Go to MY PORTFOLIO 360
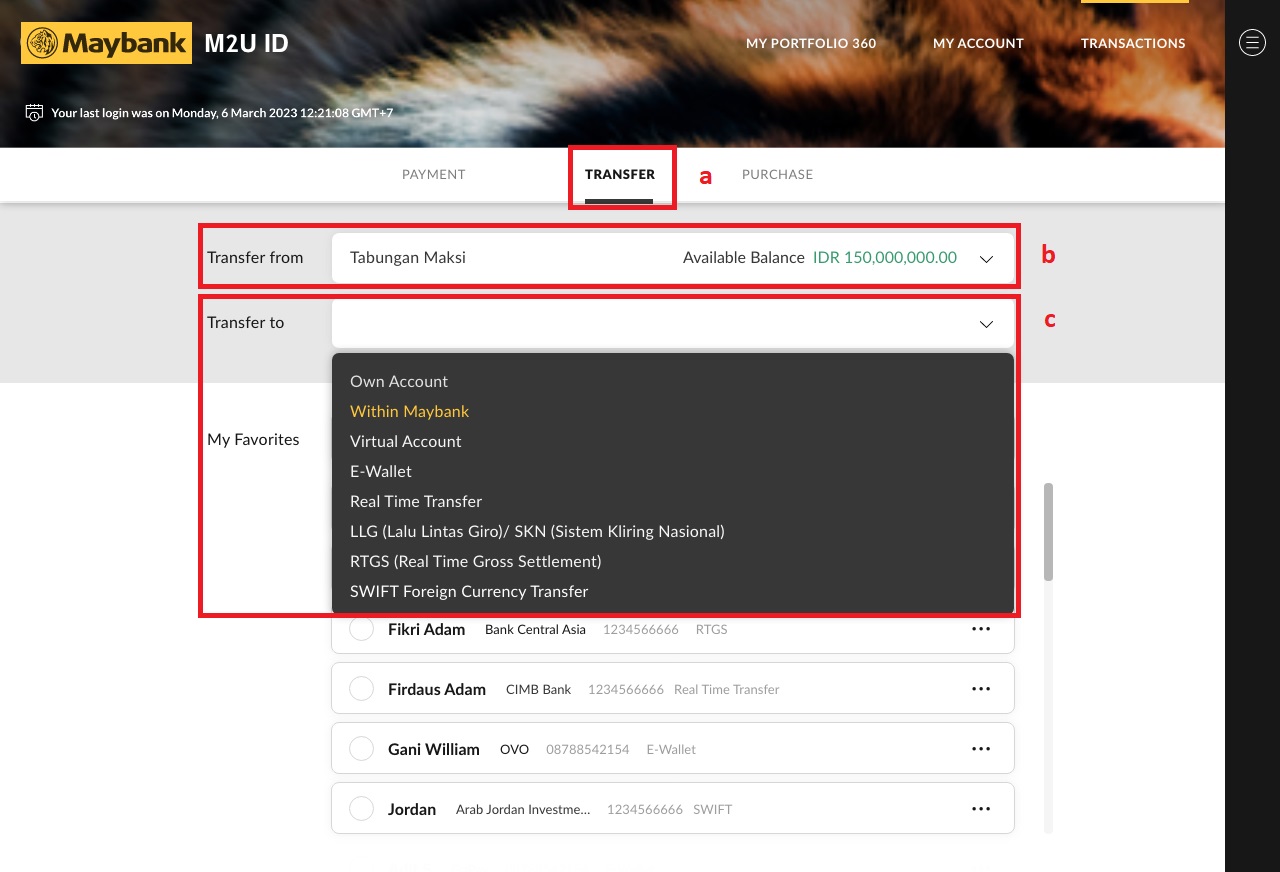 (810, 43)
